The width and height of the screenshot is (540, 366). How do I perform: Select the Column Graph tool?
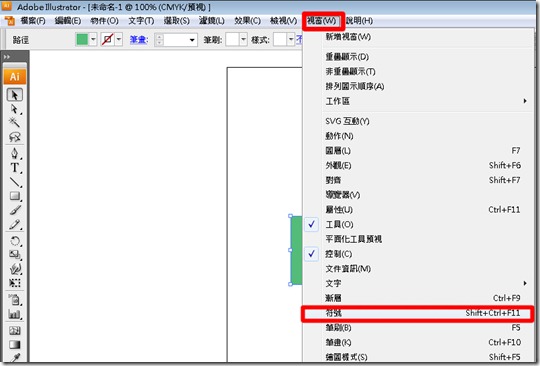tap(15, 314)
